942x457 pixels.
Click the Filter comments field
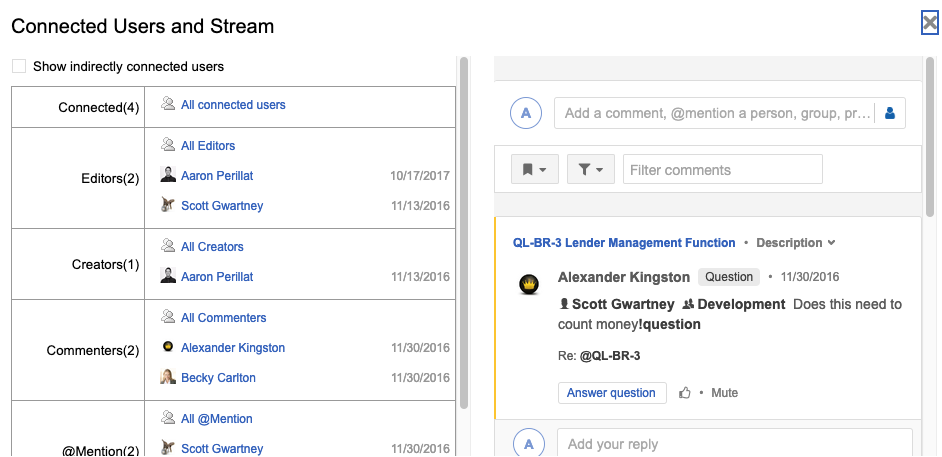(722, 170)
